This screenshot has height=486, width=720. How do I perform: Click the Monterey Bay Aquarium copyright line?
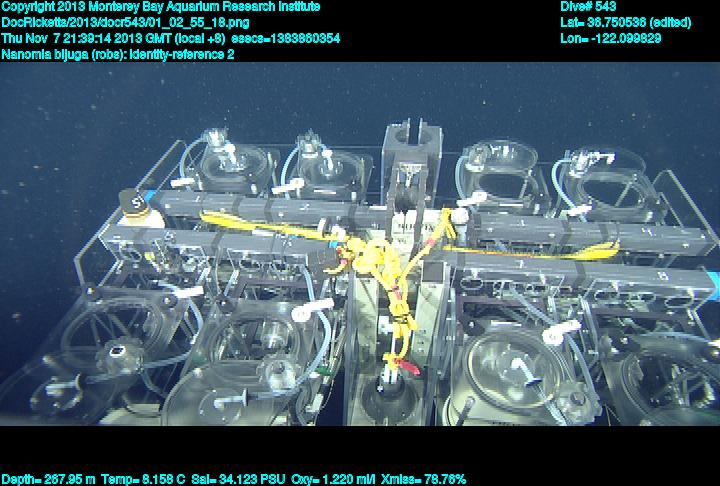160,7
